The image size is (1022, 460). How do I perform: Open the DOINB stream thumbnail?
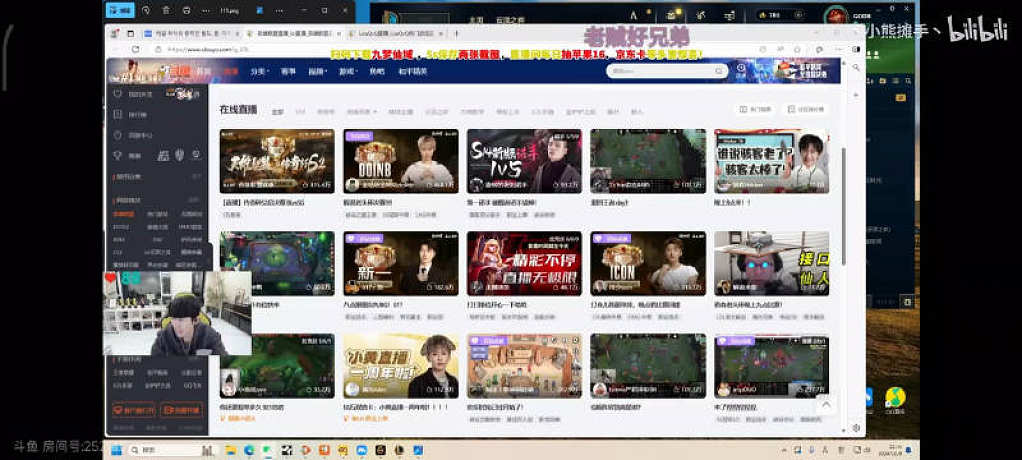coord(400,160)
